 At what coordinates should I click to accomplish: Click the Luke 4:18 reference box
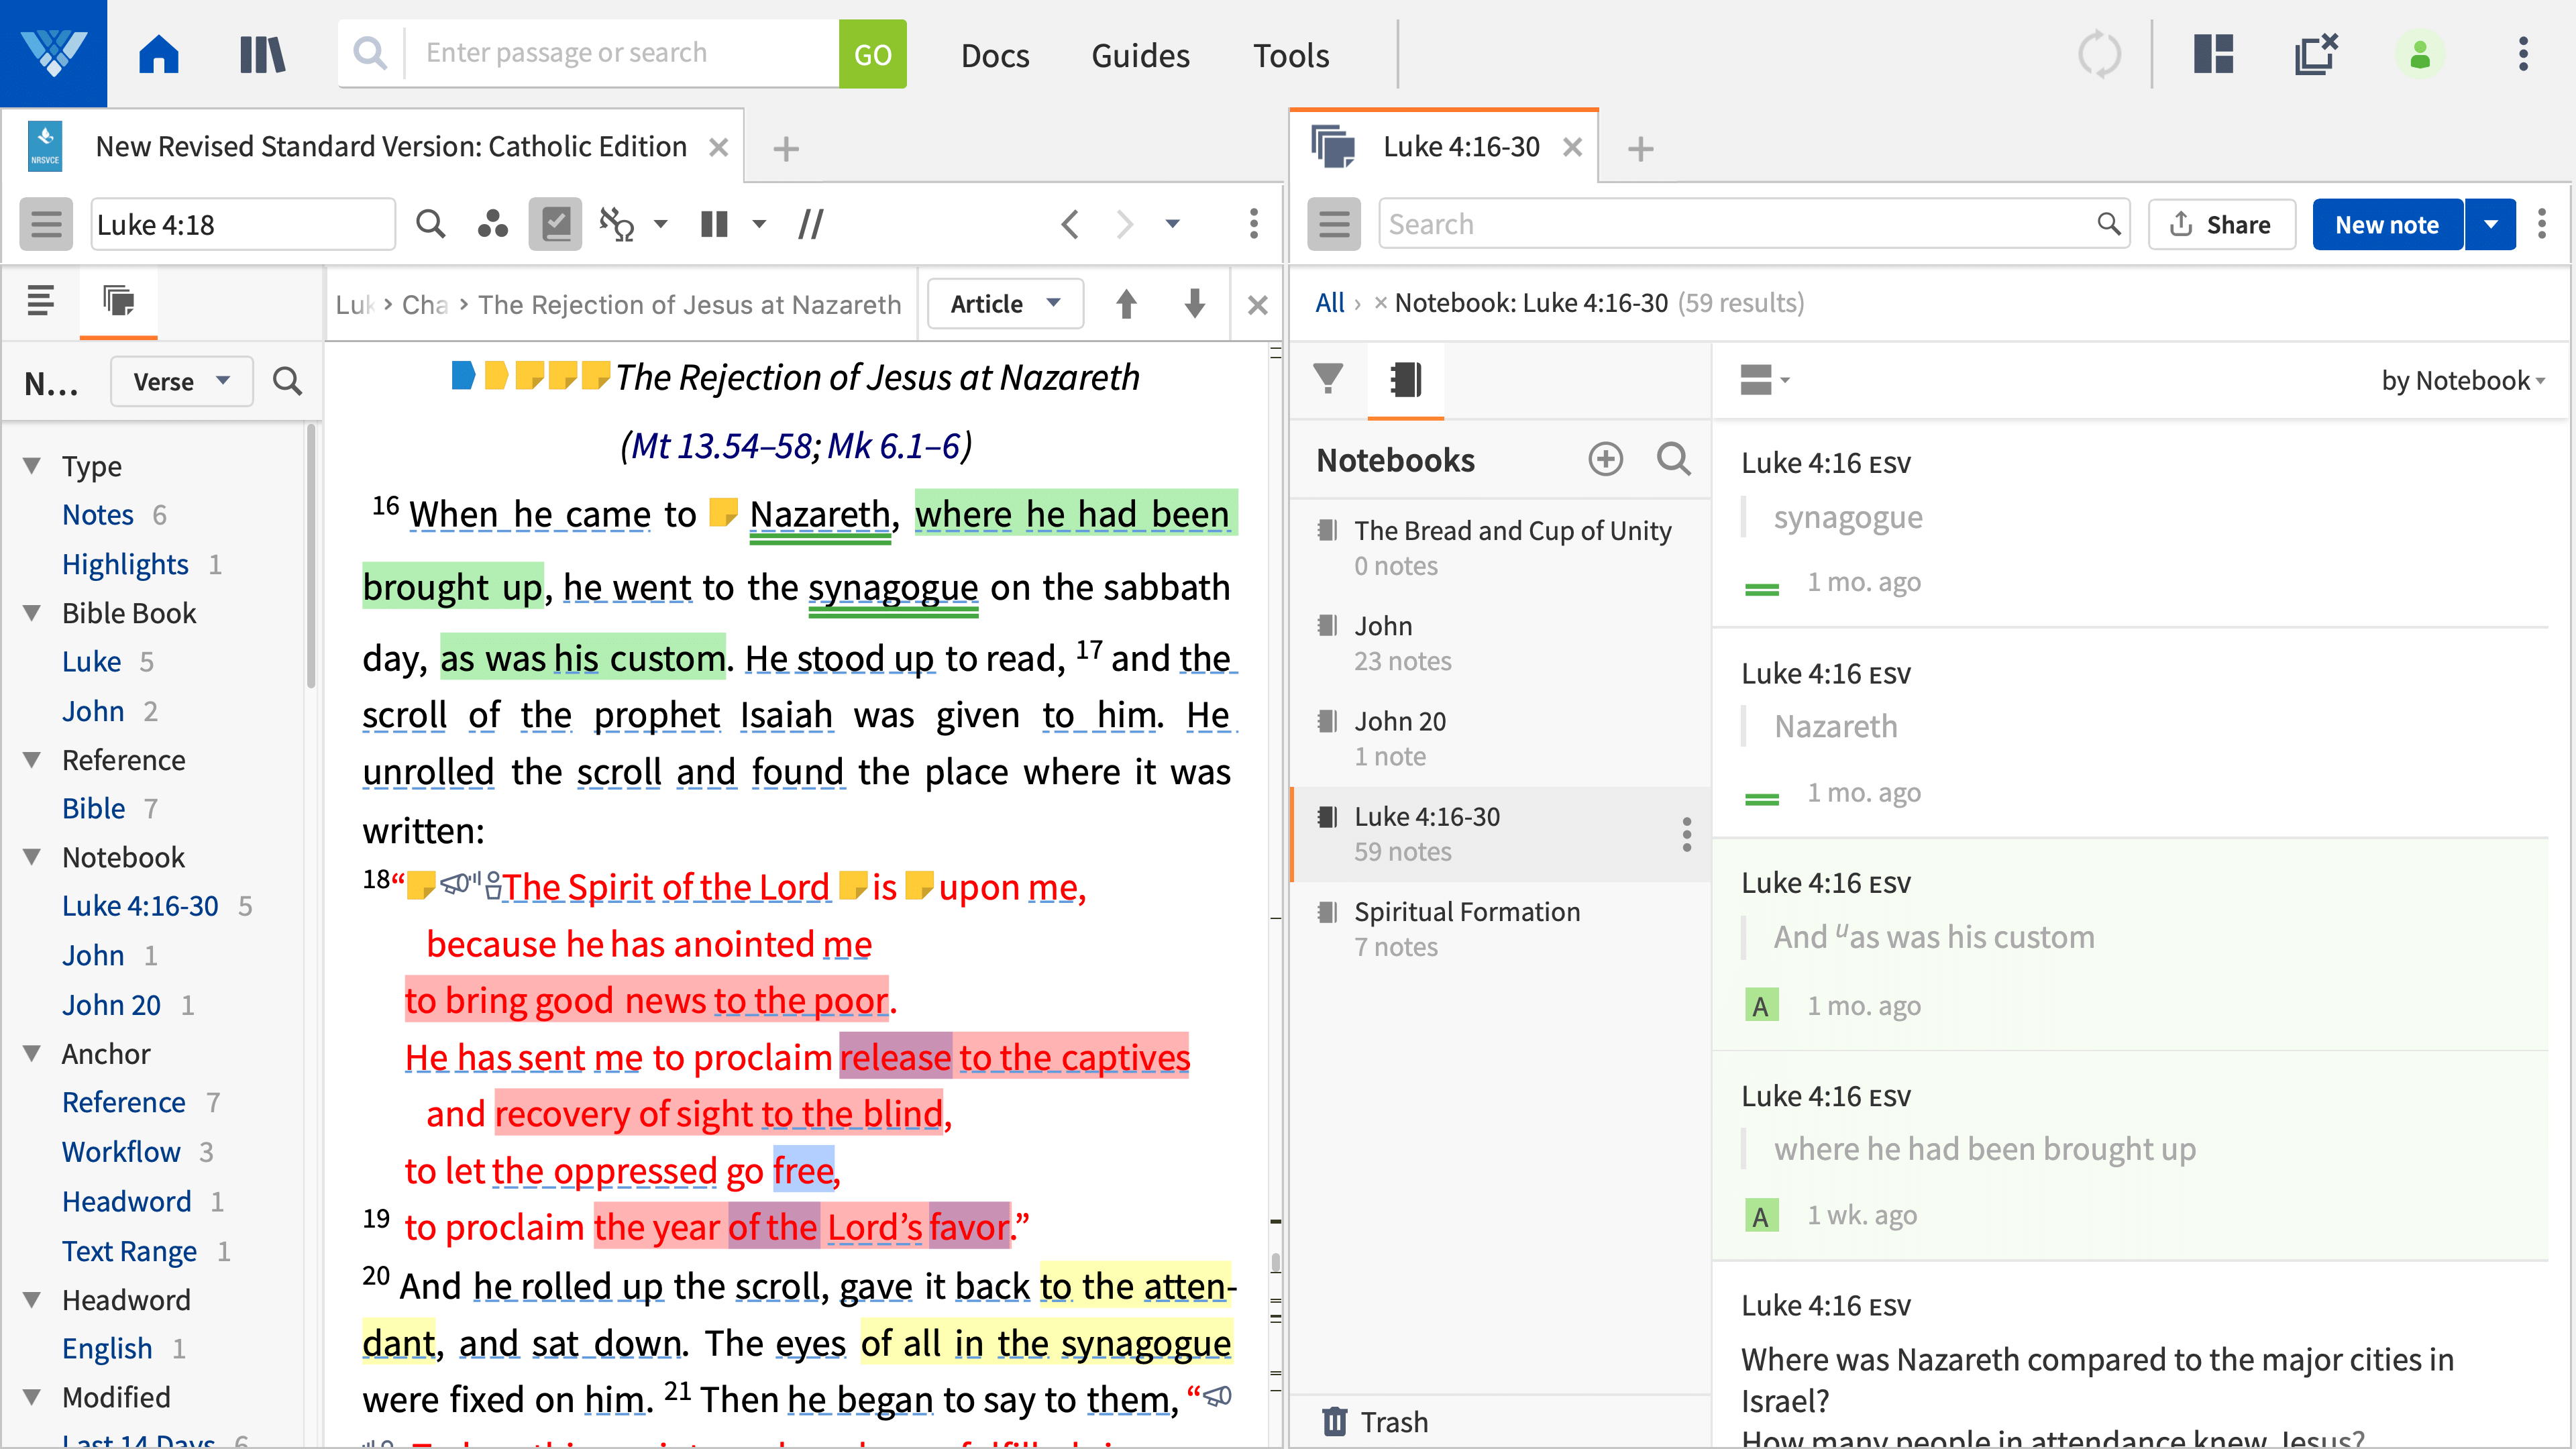[243, 224]
